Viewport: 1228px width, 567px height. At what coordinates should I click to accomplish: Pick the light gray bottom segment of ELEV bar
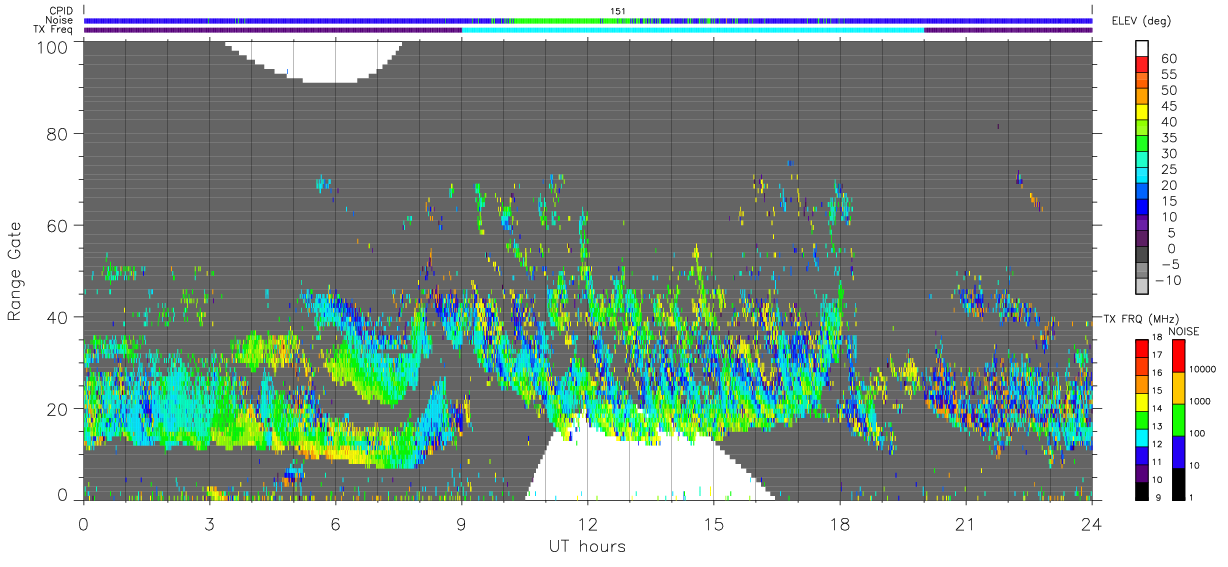click(1142, 288)
